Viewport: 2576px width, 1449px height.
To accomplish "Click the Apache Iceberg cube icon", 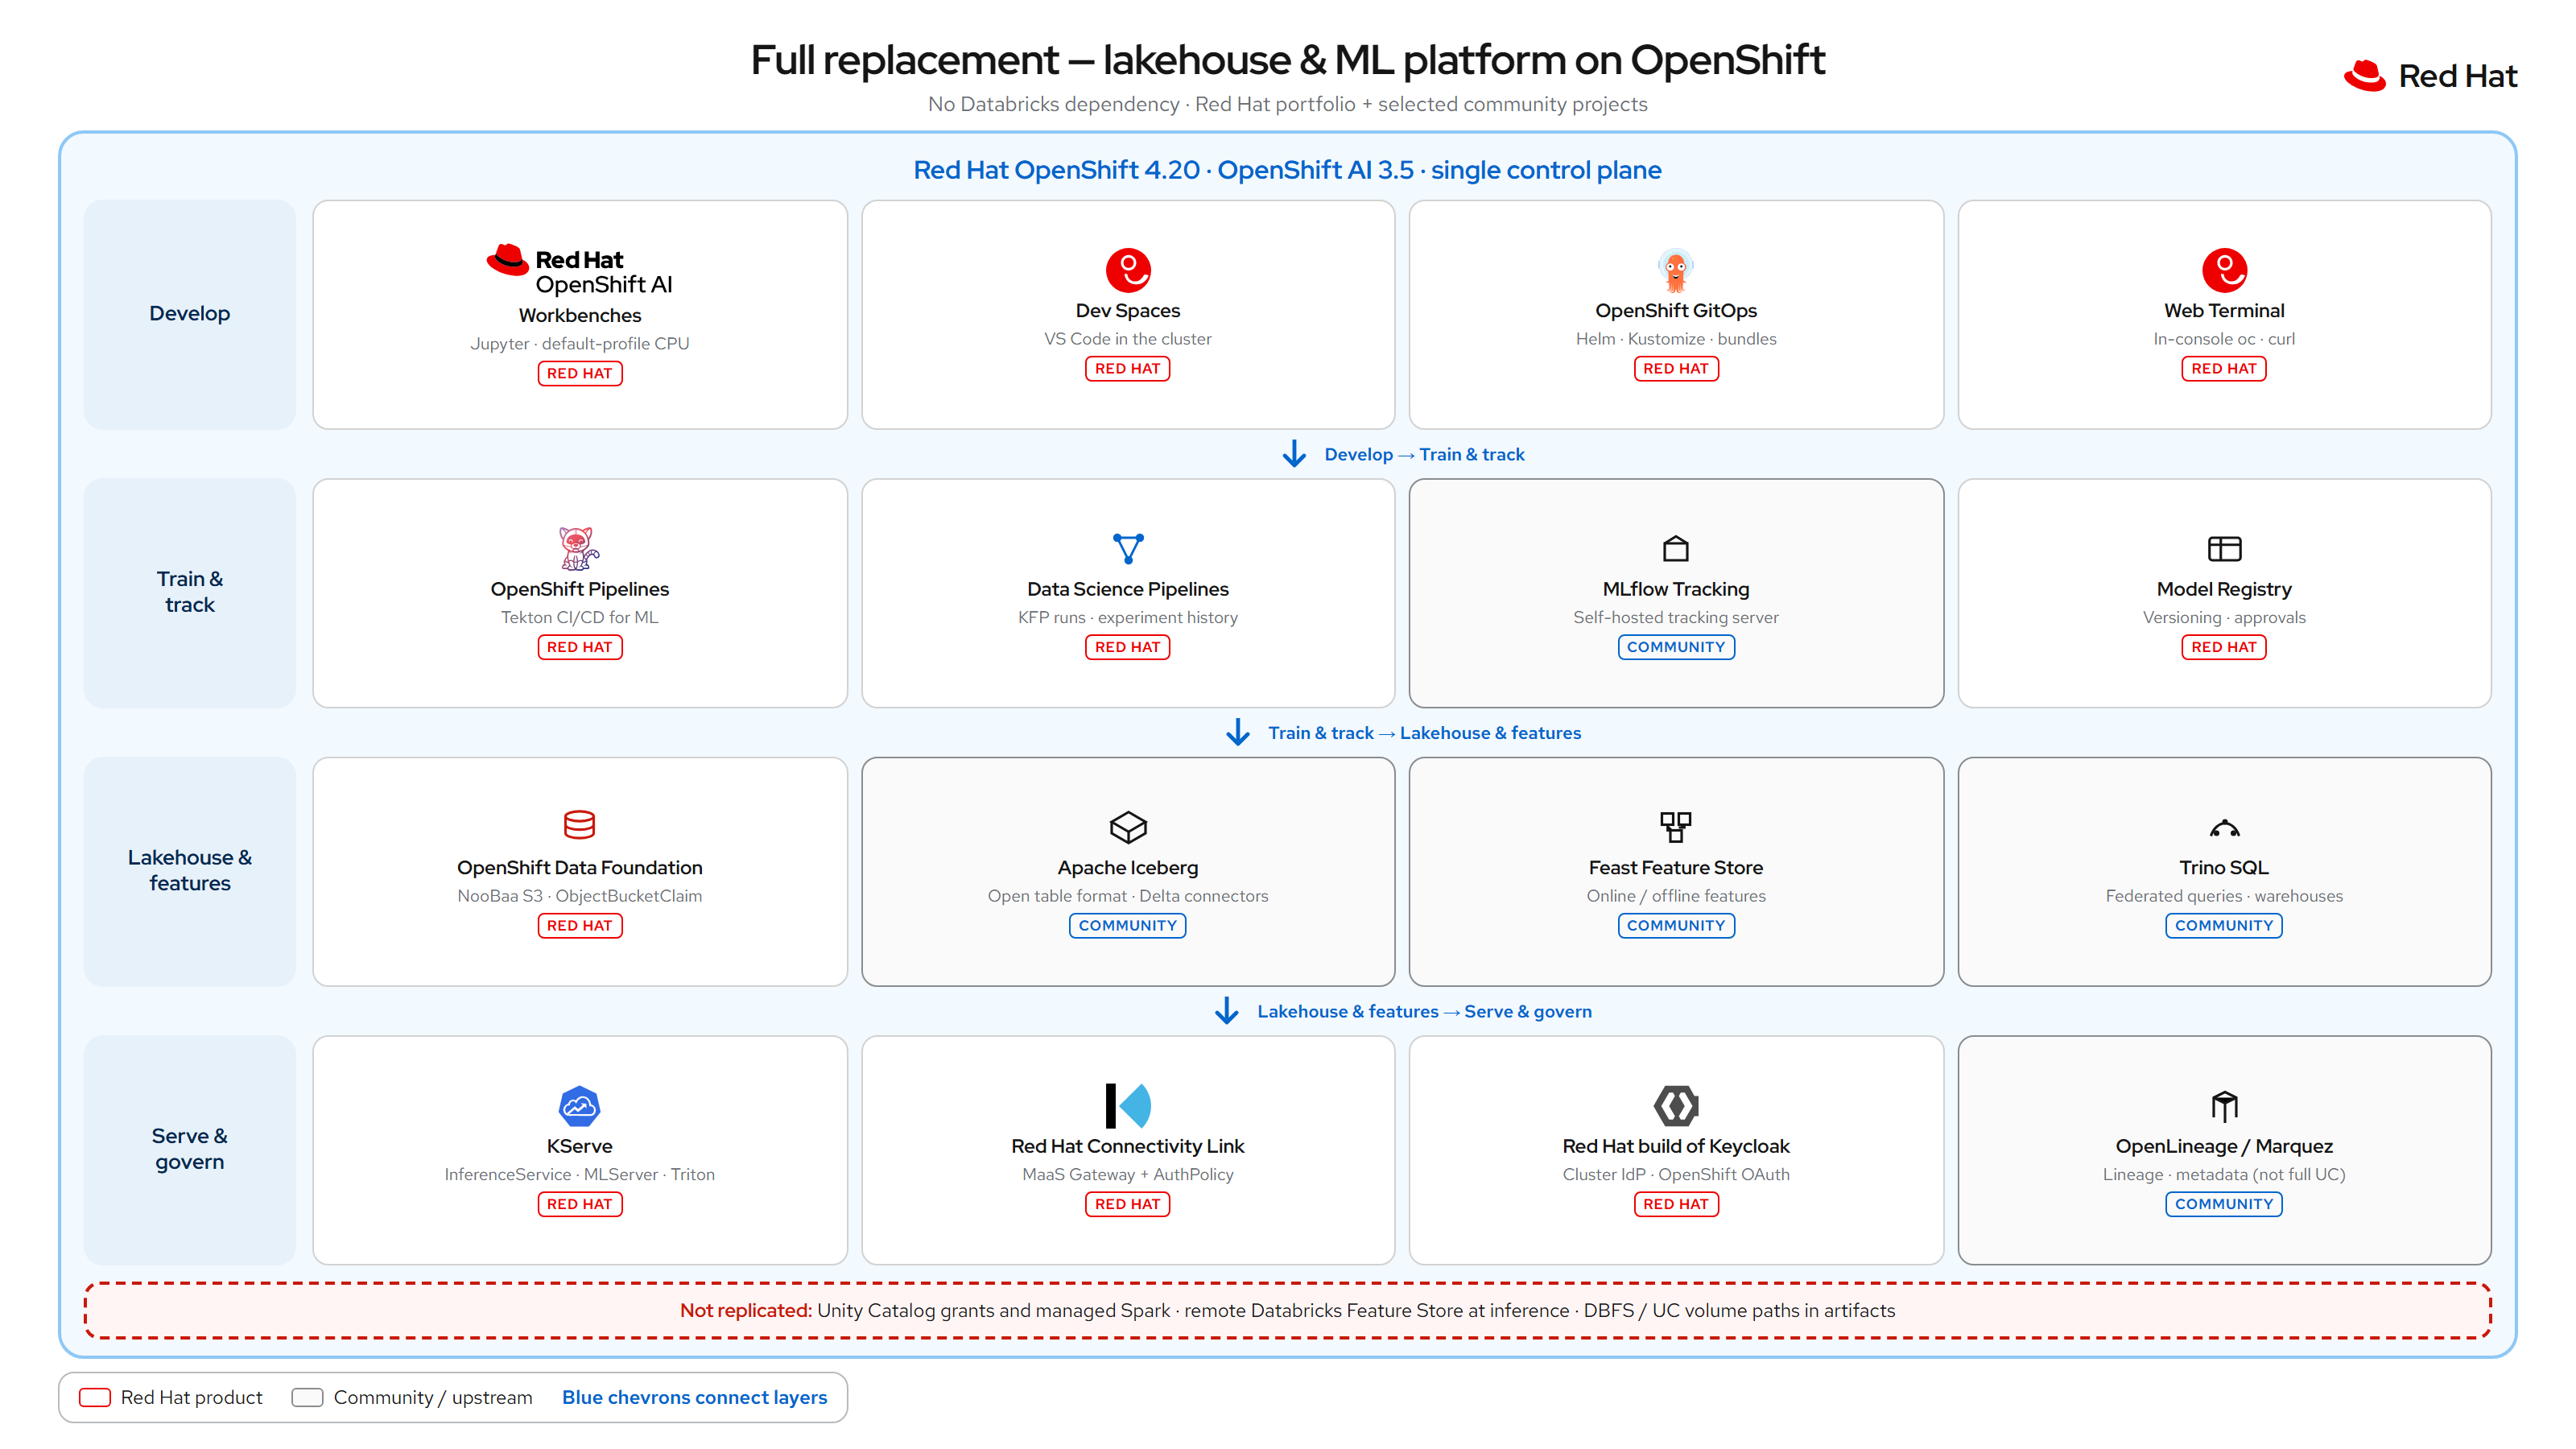I will (x=1128, y=827).
